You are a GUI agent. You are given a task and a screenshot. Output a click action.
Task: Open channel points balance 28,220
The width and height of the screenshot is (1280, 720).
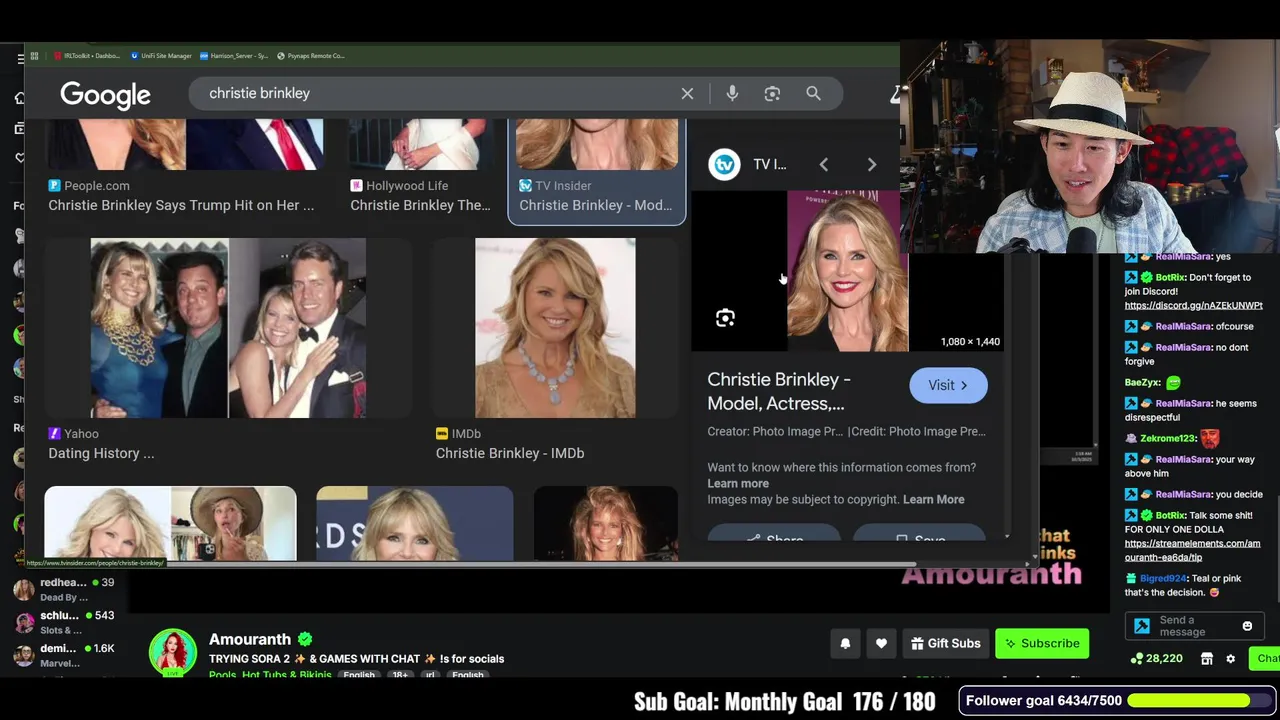tap(1157, 659)
